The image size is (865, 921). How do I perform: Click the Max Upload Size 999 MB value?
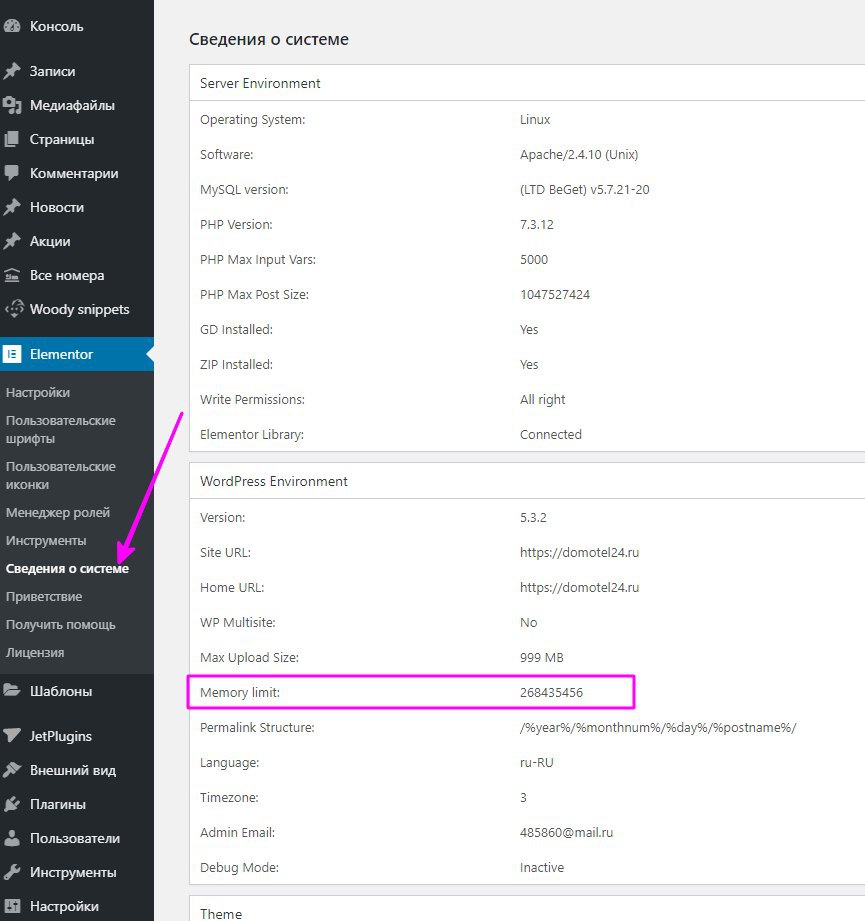[x=541, y=657]
